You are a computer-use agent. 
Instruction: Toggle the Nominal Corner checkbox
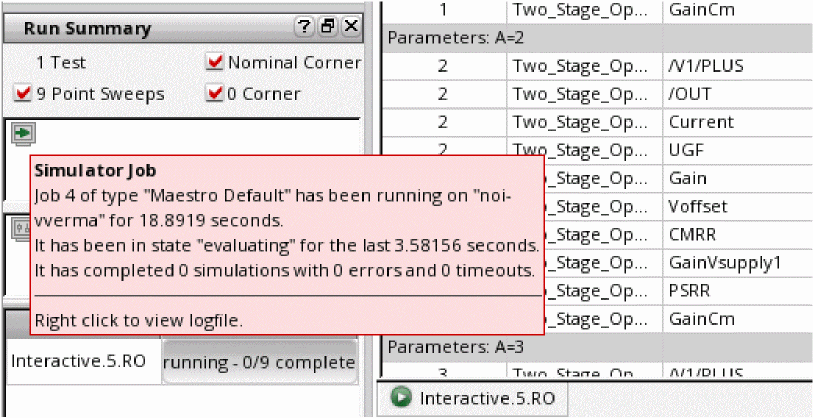[x=214, y=63]
